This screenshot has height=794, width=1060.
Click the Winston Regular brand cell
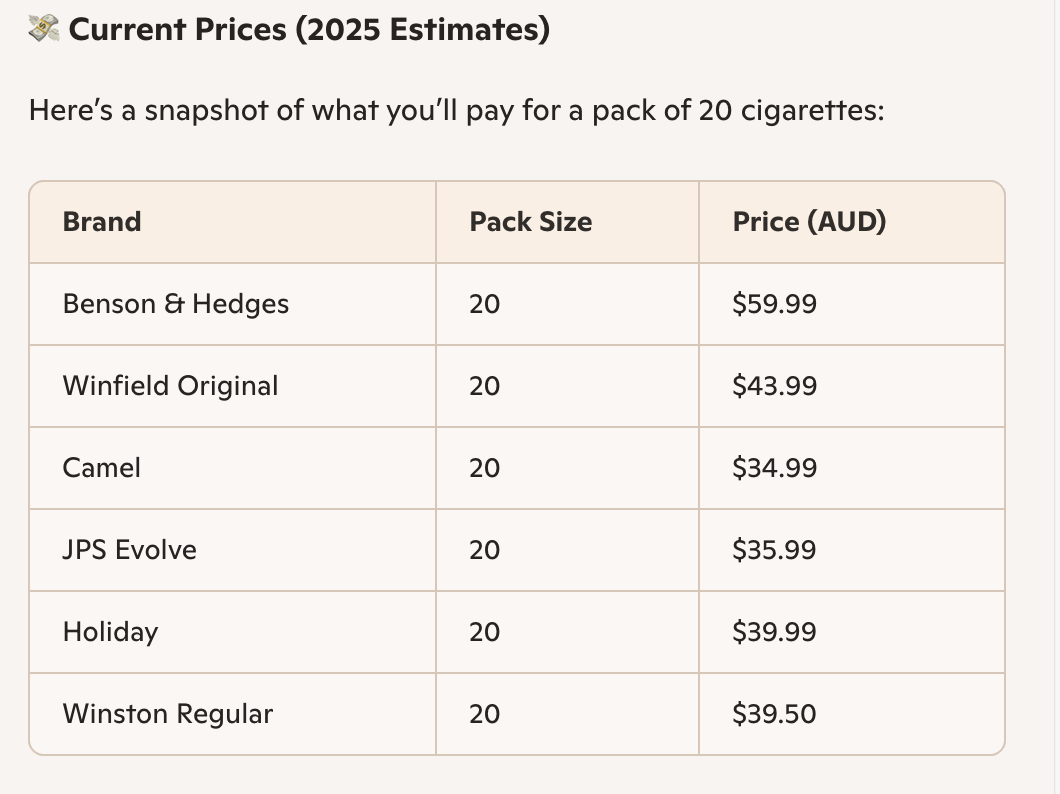[x=168, y=713]
